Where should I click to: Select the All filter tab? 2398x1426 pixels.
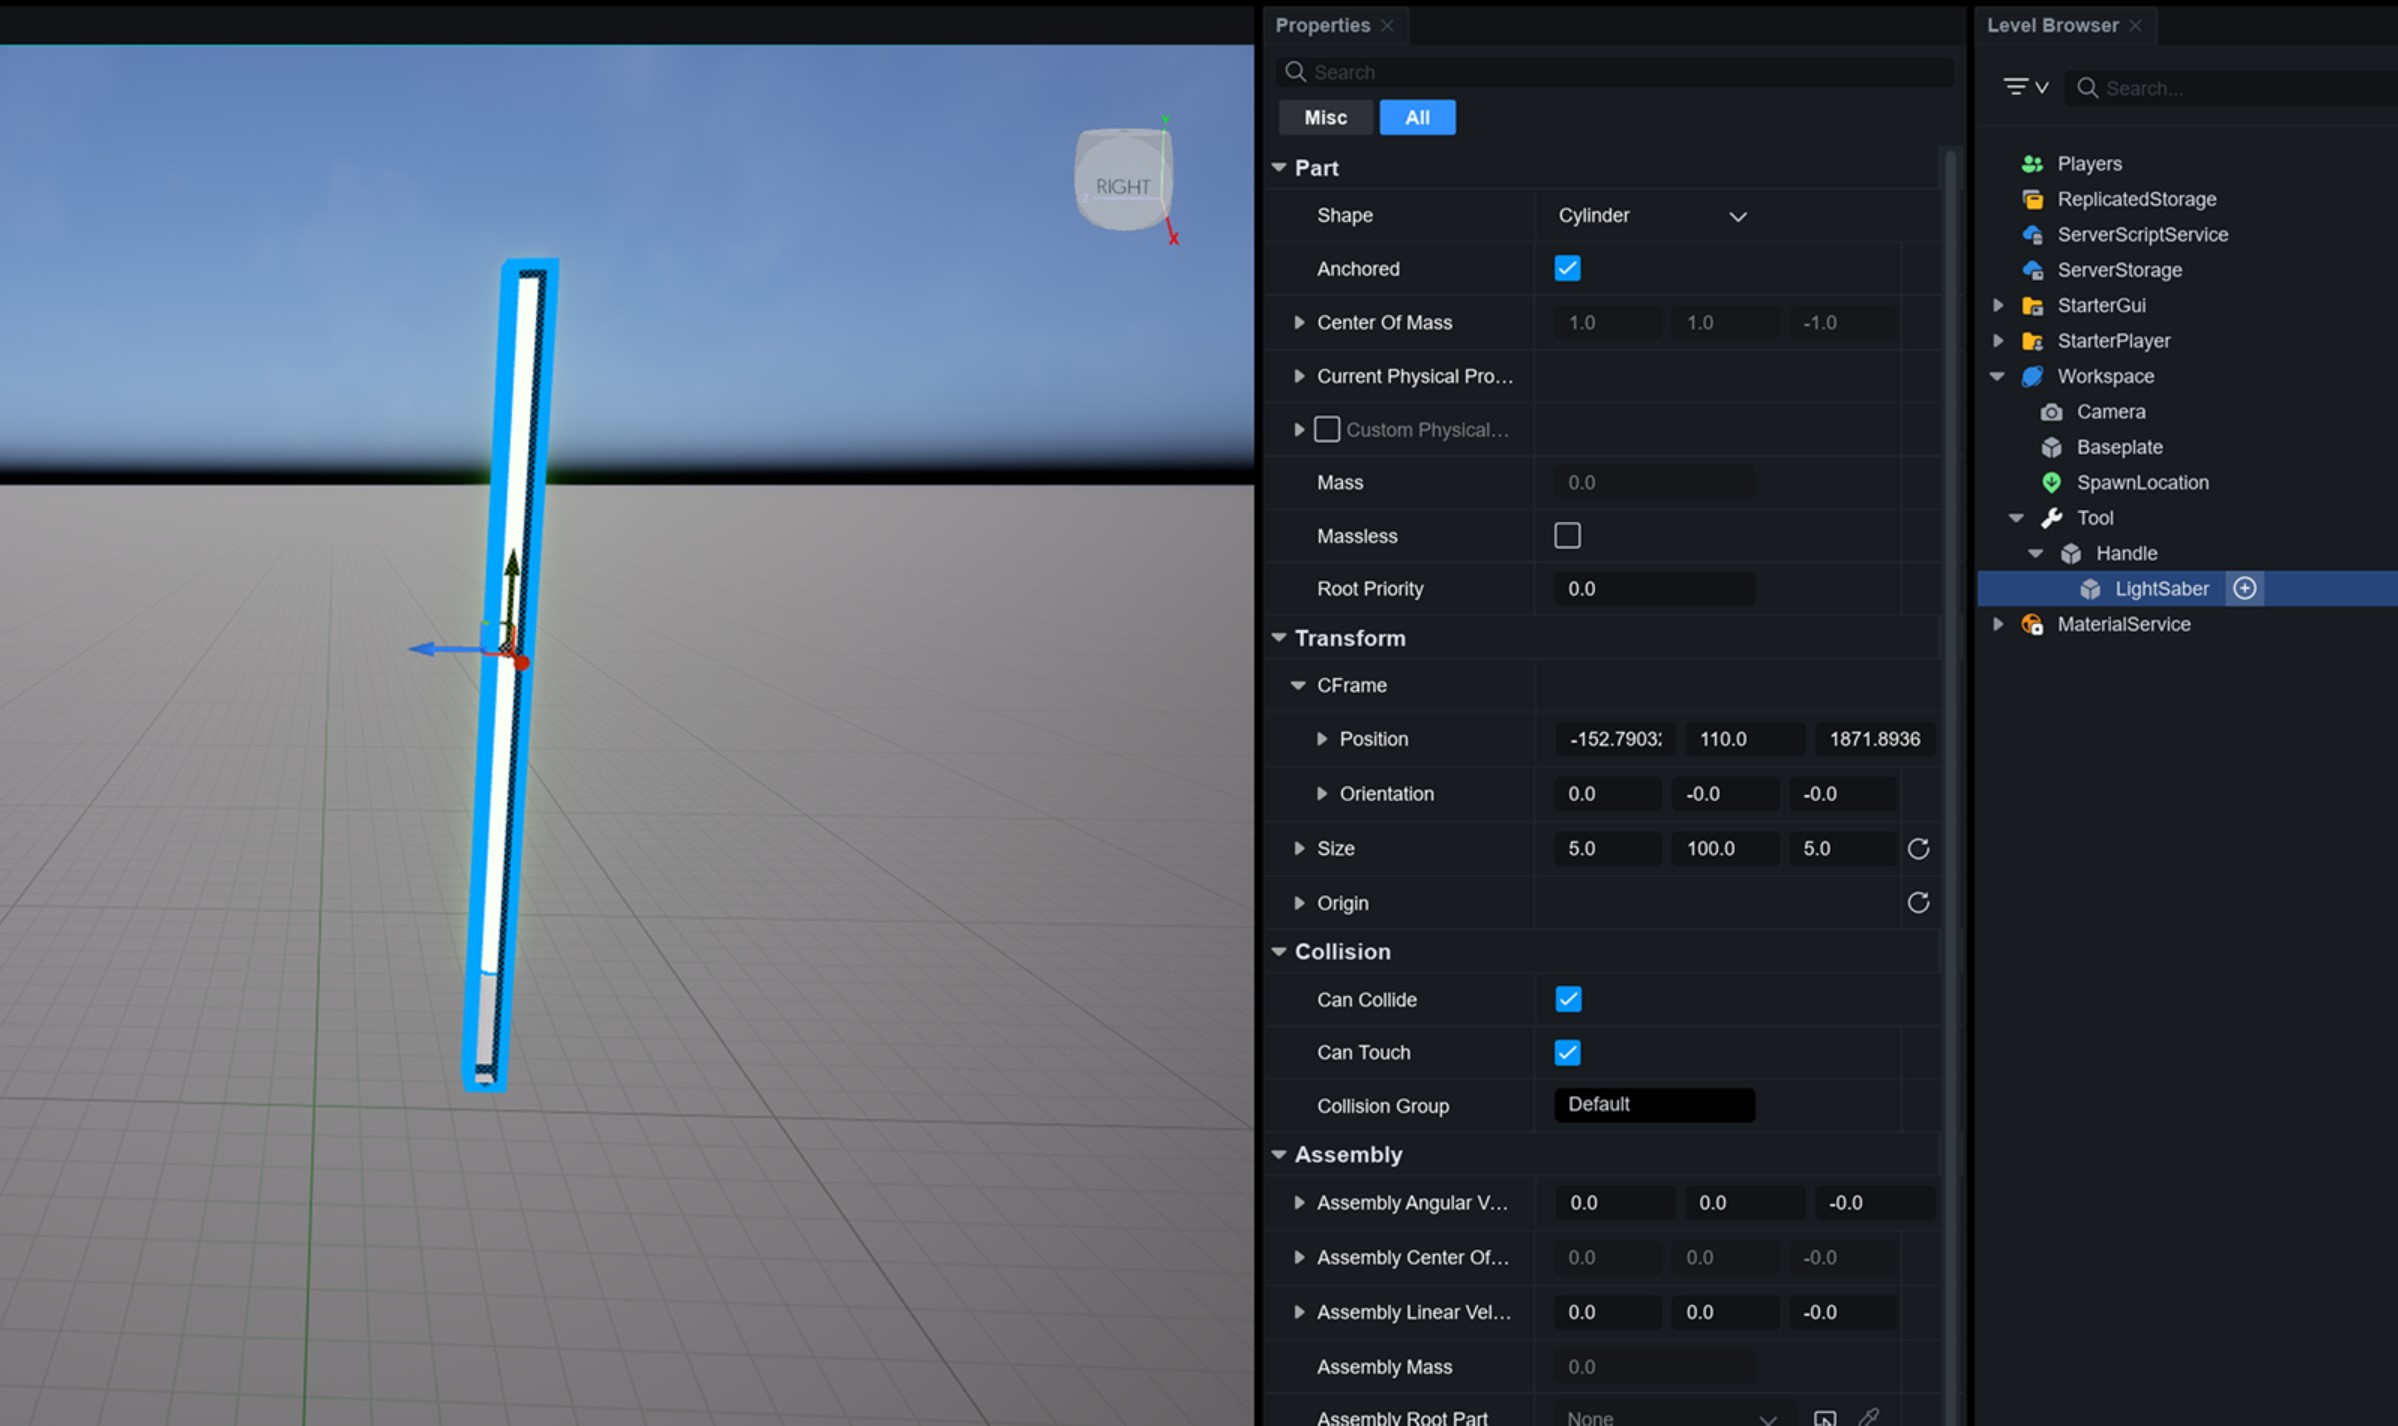pyautogui.click(x=1417, y=117)
